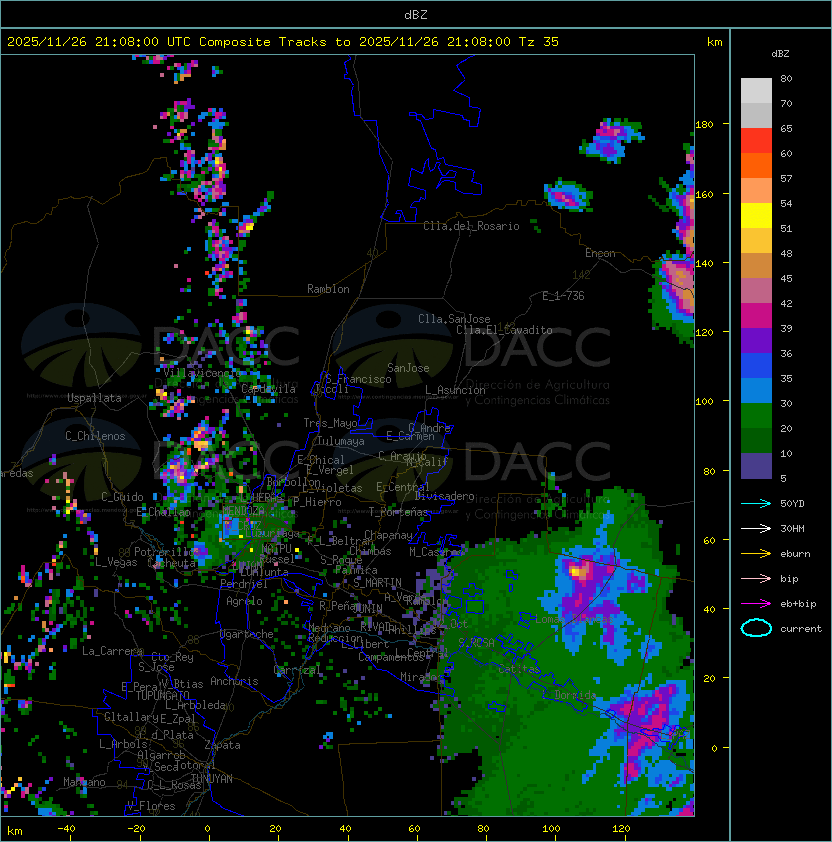
Task: Click the '180' tick on the vertical axis
Action: point(704,125)
